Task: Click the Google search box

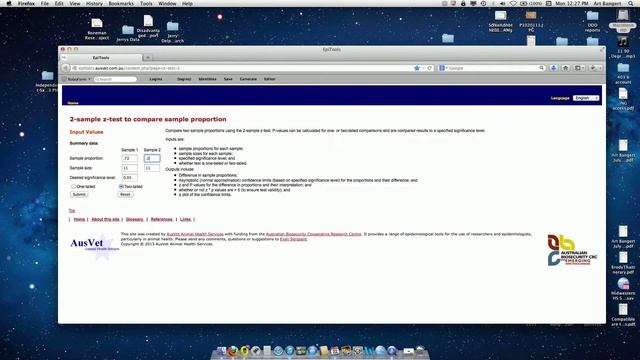Action: [x=492, y=68]
